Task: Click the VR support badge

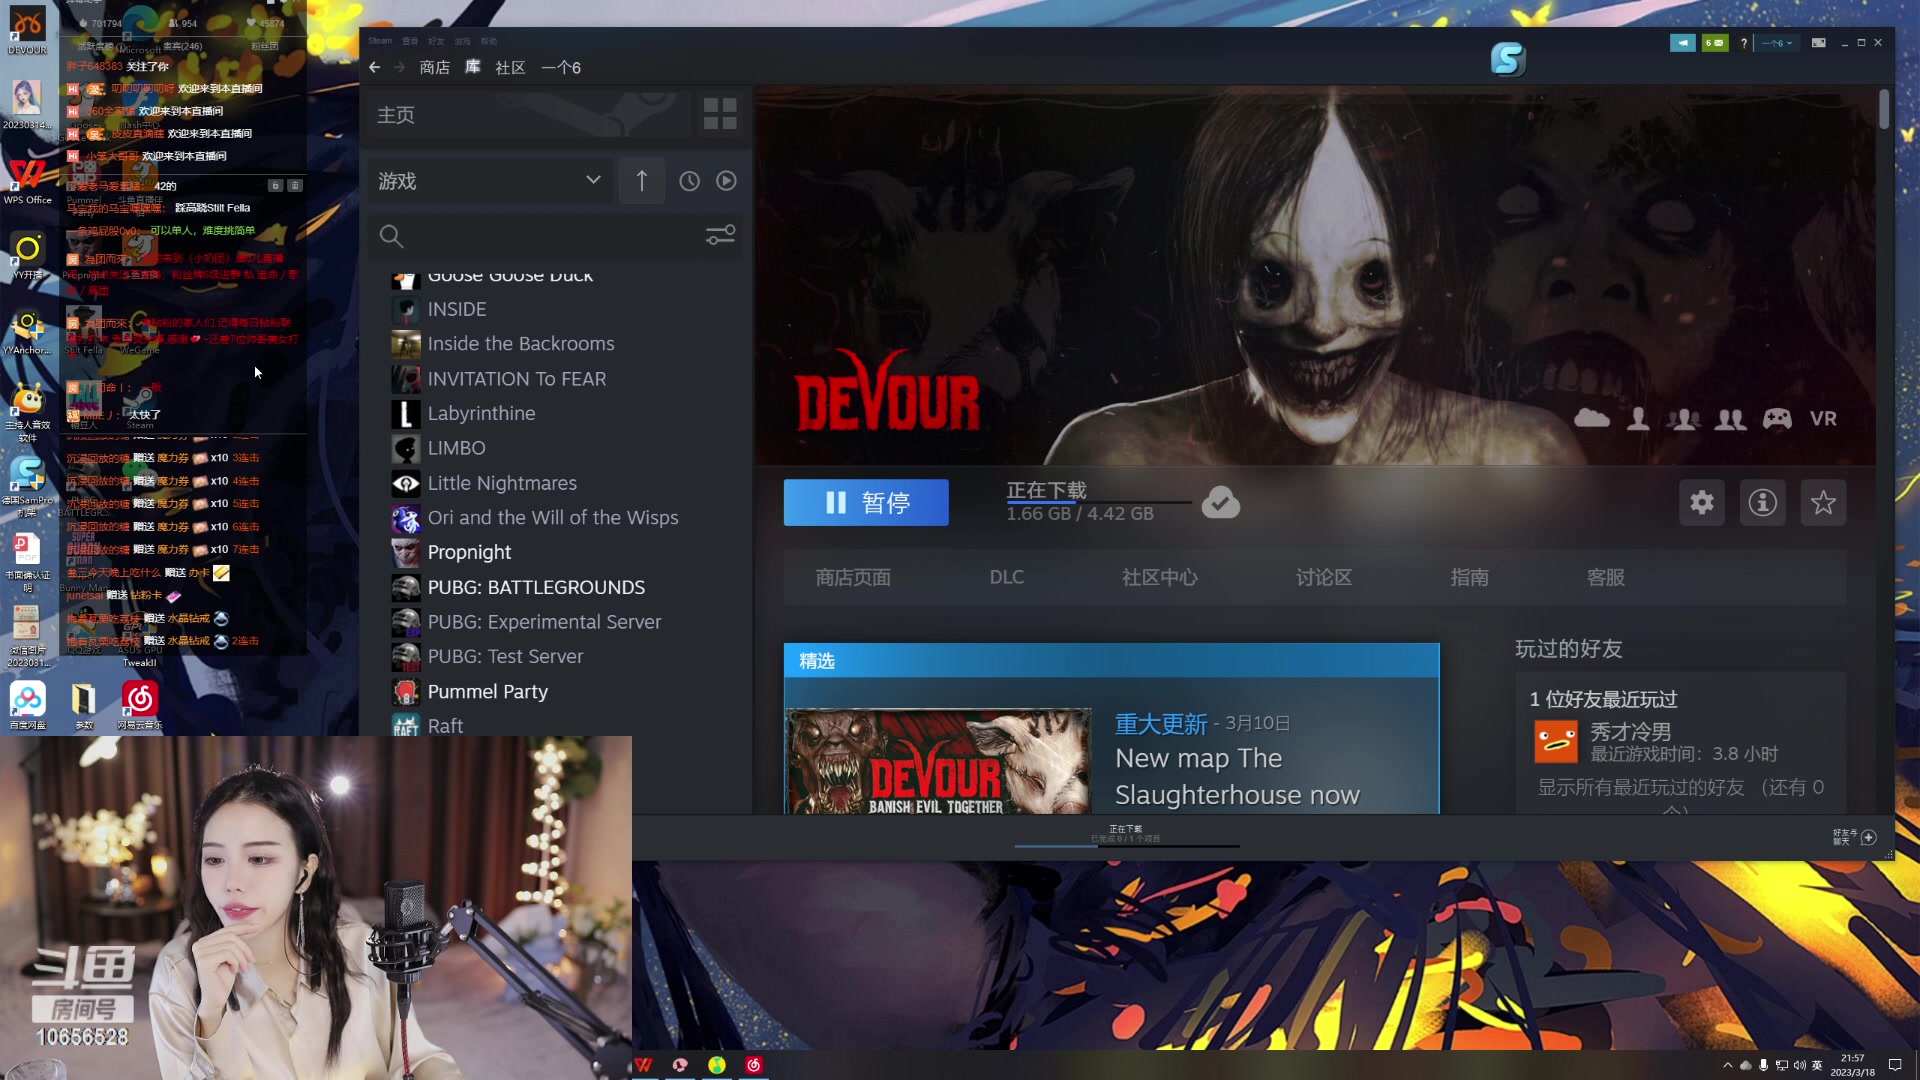Action: 1823,418
